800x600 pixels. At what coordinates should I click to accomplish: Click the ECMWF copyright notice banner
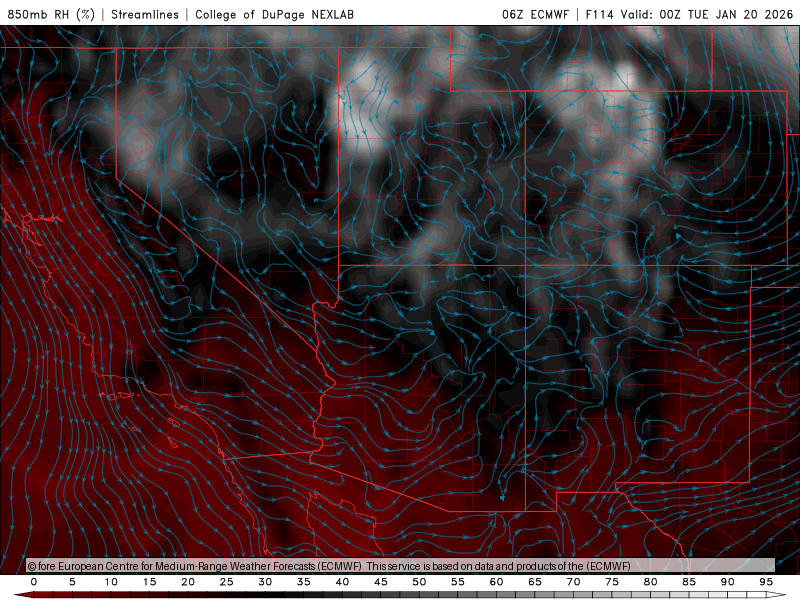coord(401,565)
